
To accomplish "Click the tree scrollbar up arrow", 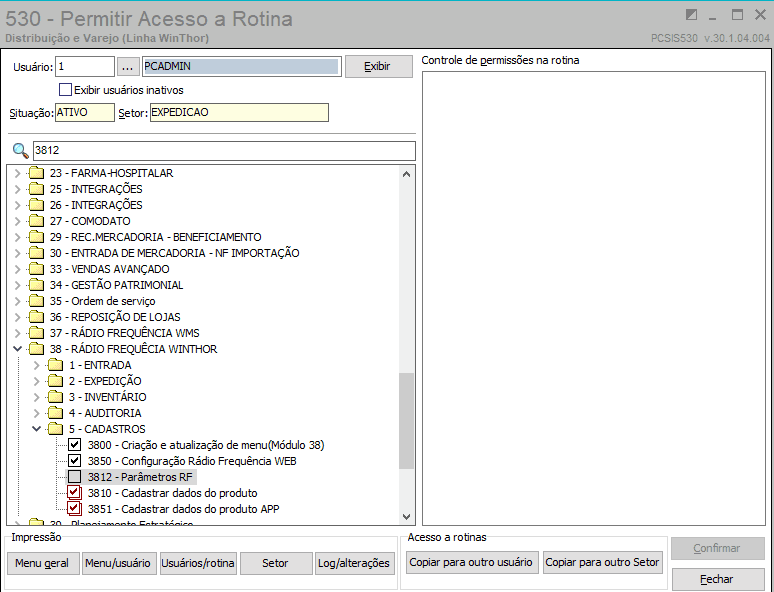I will 406,174.
